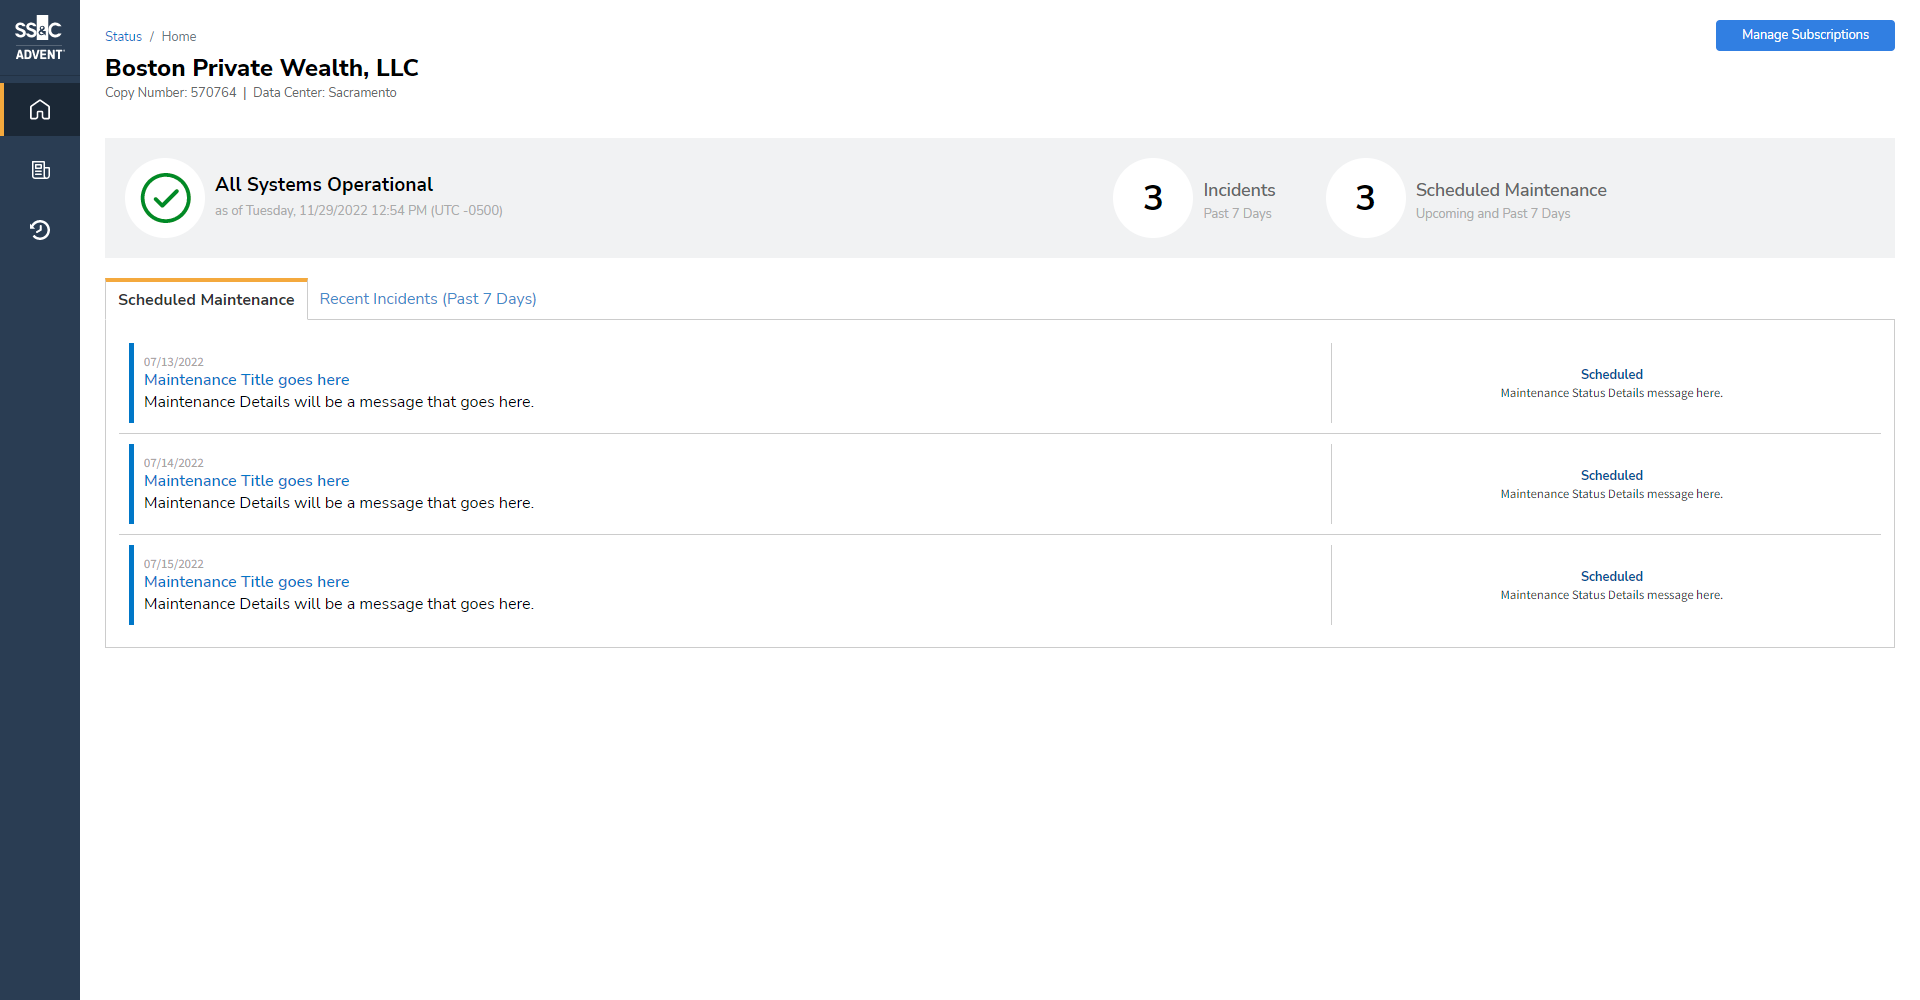Click the Incidents counter circle showing 3
Screen dimensions: 1920x1000
[x=1152, y=198]
